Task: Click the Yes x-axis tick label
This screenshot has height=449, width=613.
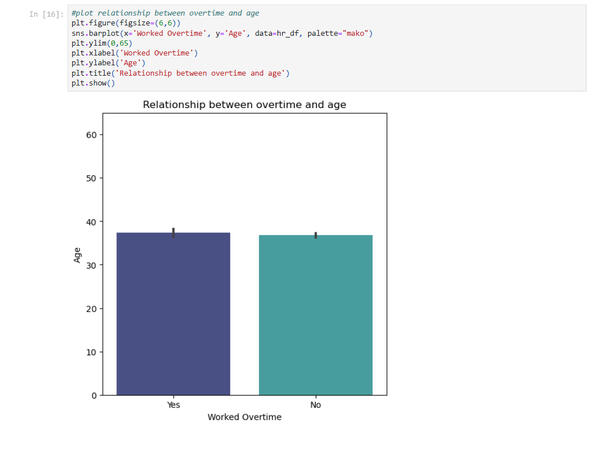Action: tap(173, 406)
